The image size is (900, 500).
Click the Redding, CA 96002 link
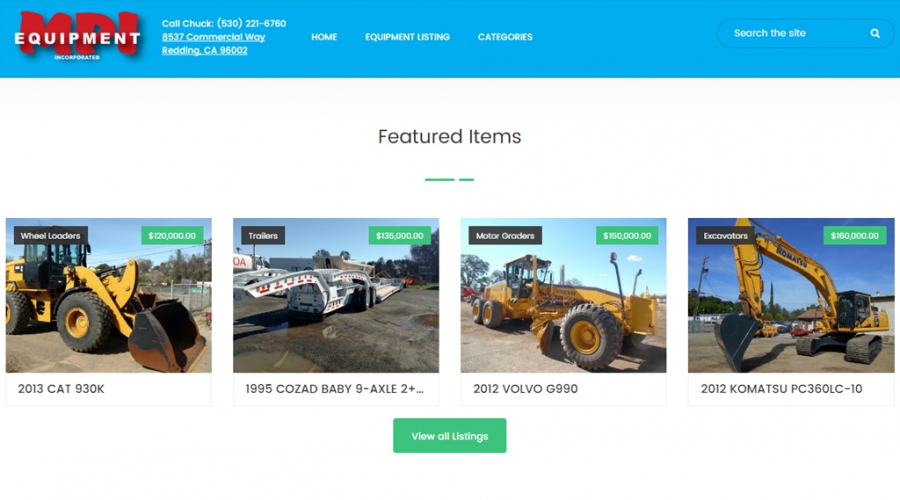coord(204,51)
